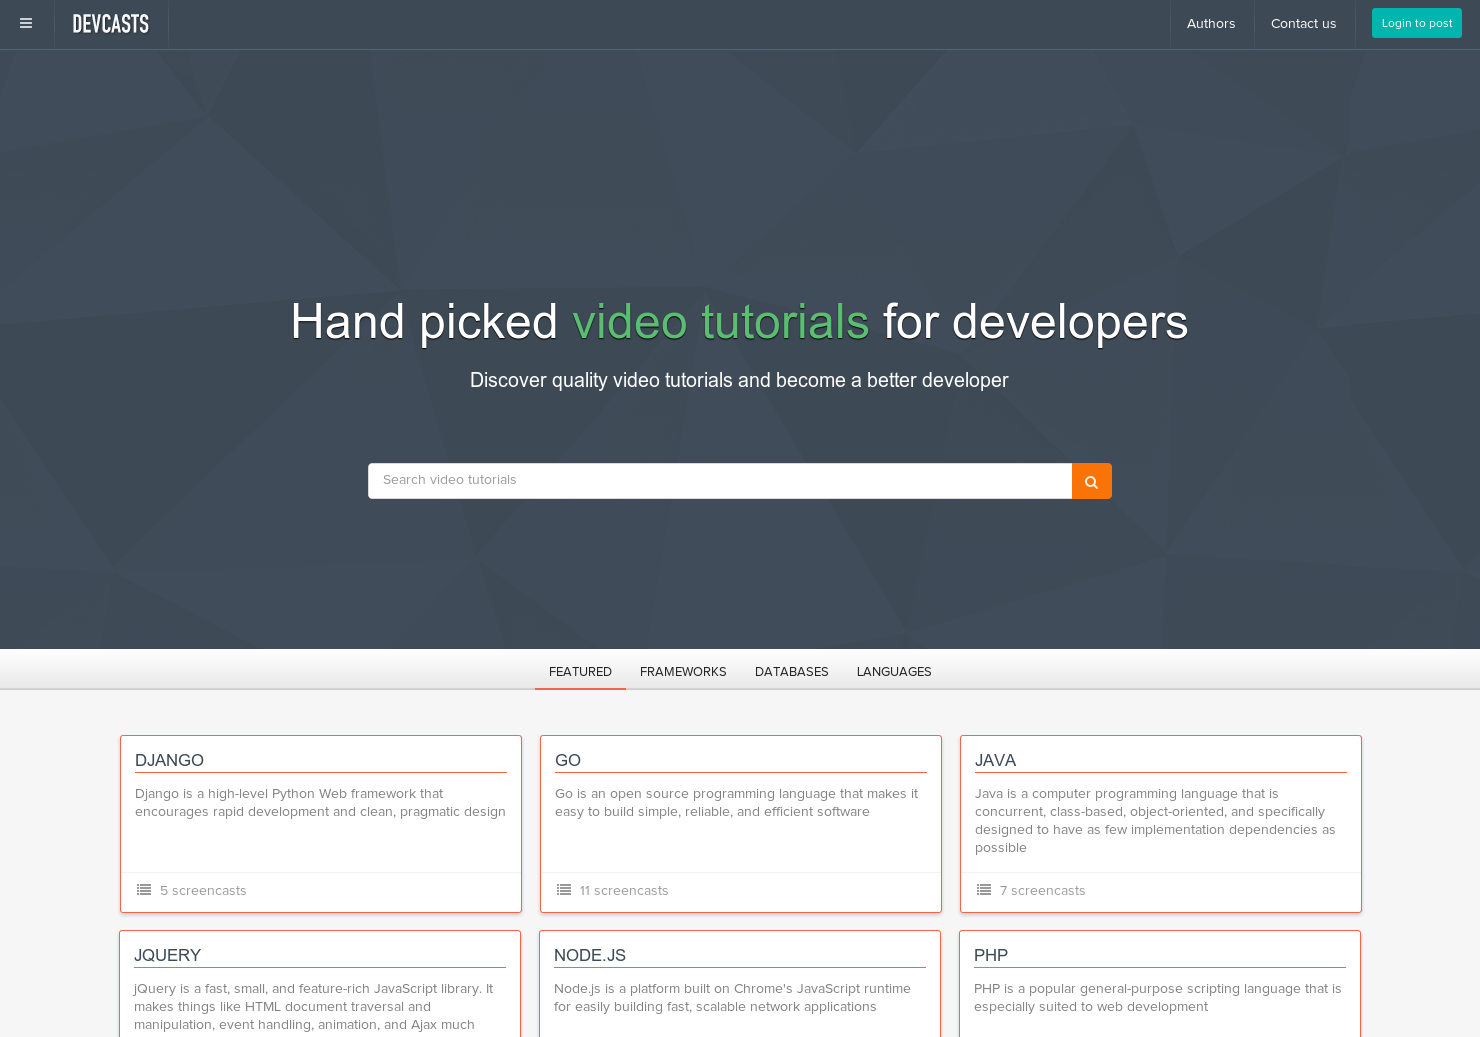Click the orange search magnifier button

tap(1091, 481)
